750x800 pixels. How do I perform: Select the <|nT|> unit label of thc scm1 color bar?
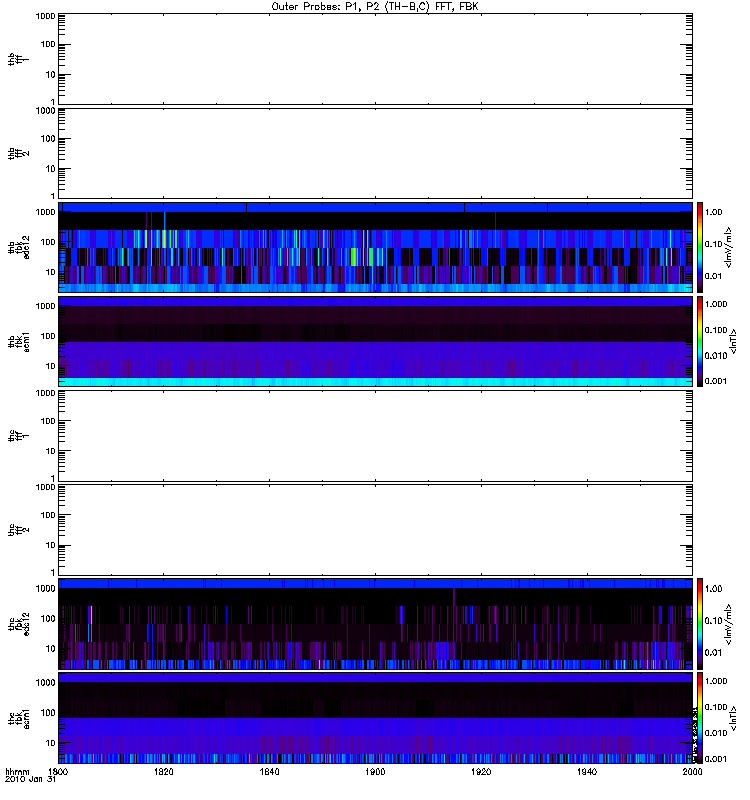(x=733, y=718)
